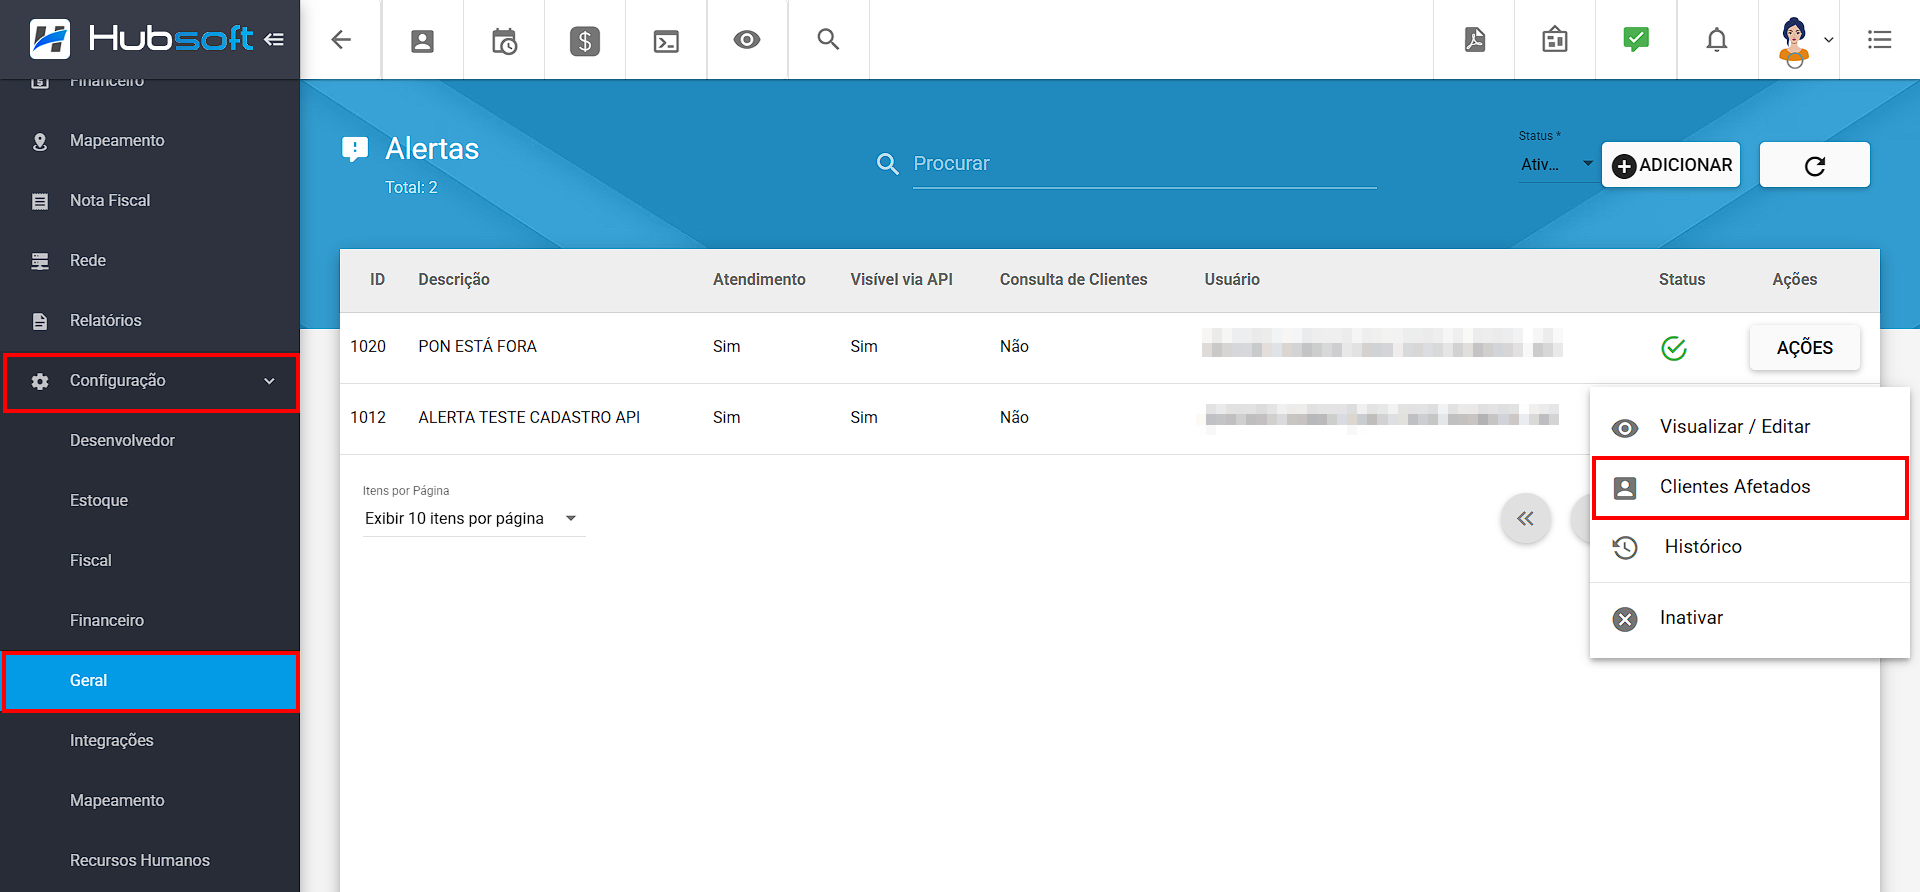Select the Geral submenu item
Screen dimensions: 1920x892
150,681
